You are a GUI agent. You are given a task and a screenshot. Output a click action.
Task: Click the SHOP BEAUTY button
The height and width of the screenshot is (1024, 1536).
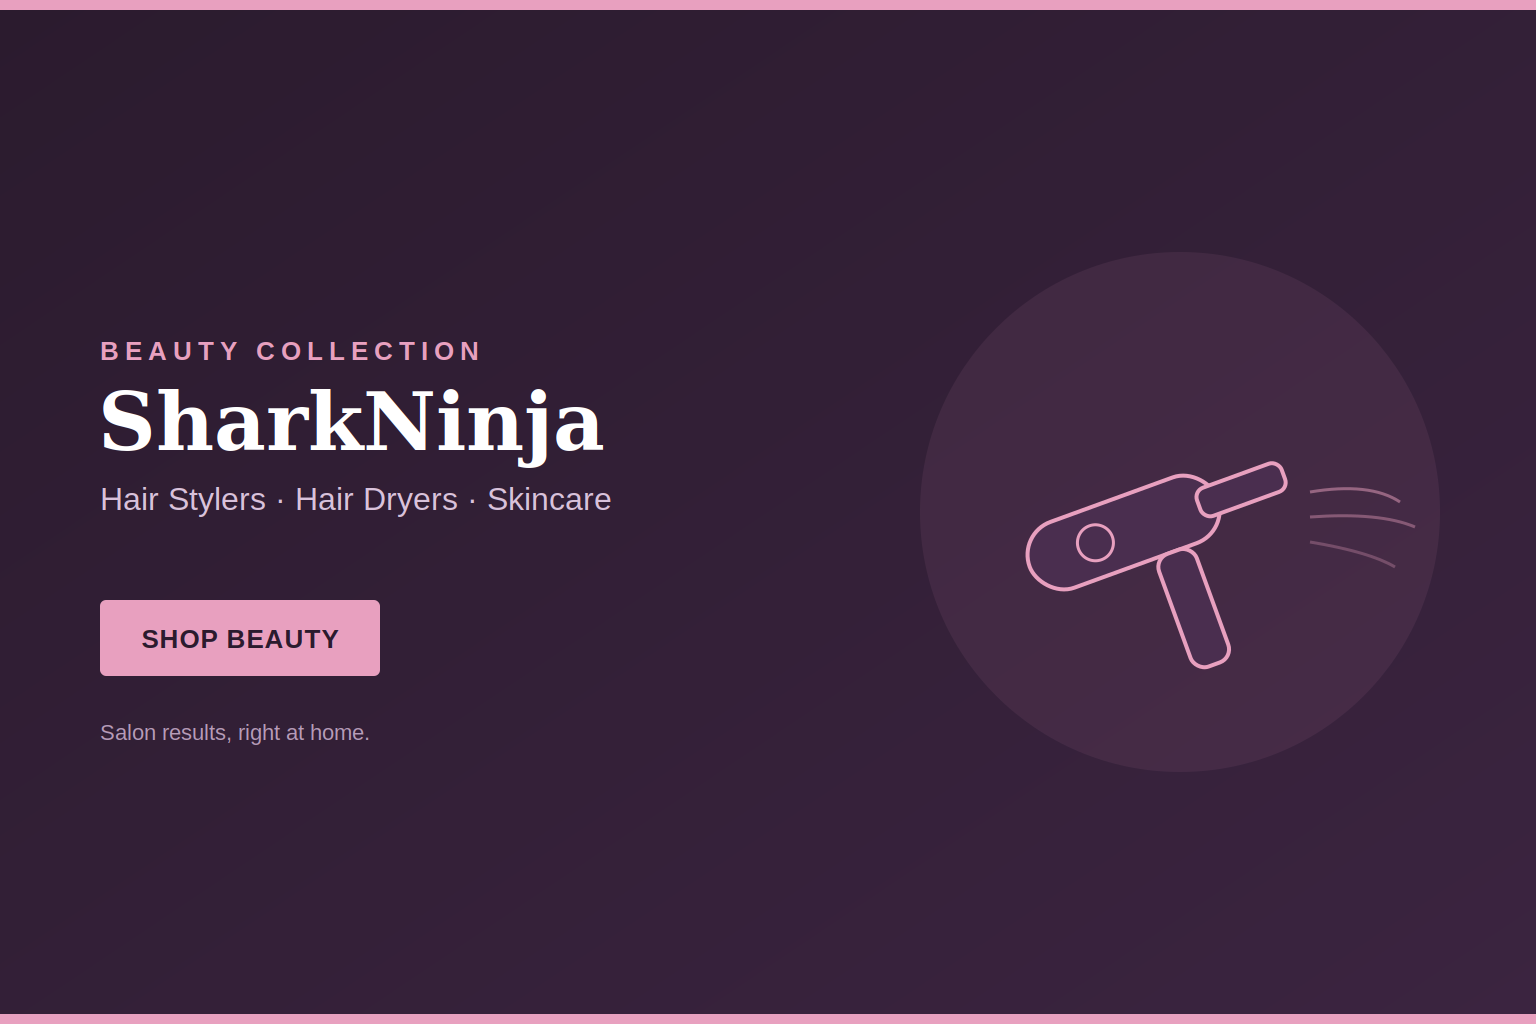click(x=240, y=638)
